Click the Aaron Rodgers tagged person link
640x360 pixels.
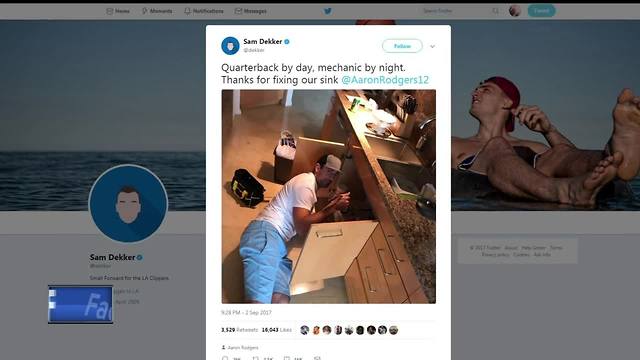(243, 348)
